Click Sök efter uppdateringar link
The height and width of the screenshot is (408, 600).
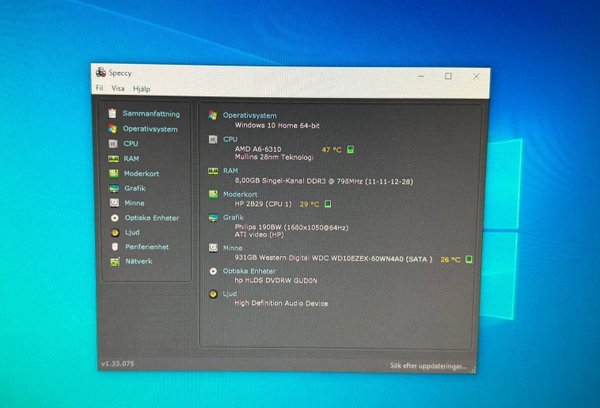(429, 366)
